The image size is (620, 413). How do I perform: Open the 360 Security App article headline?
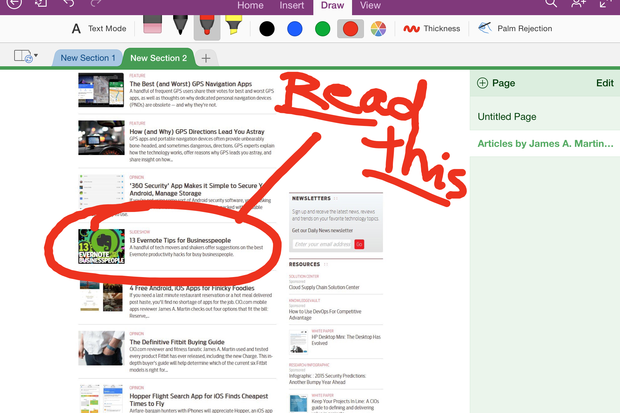coord(196,189)
